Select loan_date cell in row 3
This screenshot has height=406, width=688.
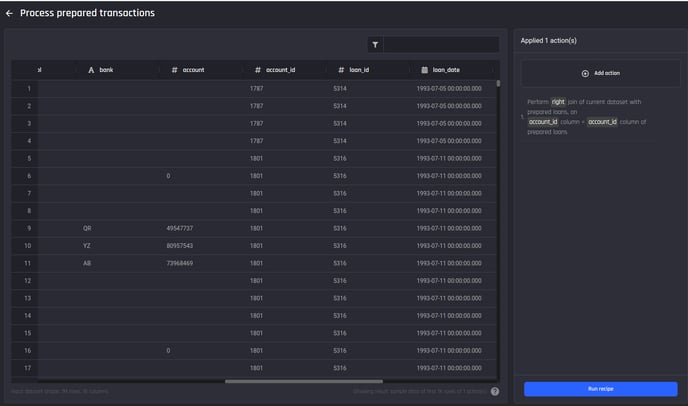[x=449, y=124]
